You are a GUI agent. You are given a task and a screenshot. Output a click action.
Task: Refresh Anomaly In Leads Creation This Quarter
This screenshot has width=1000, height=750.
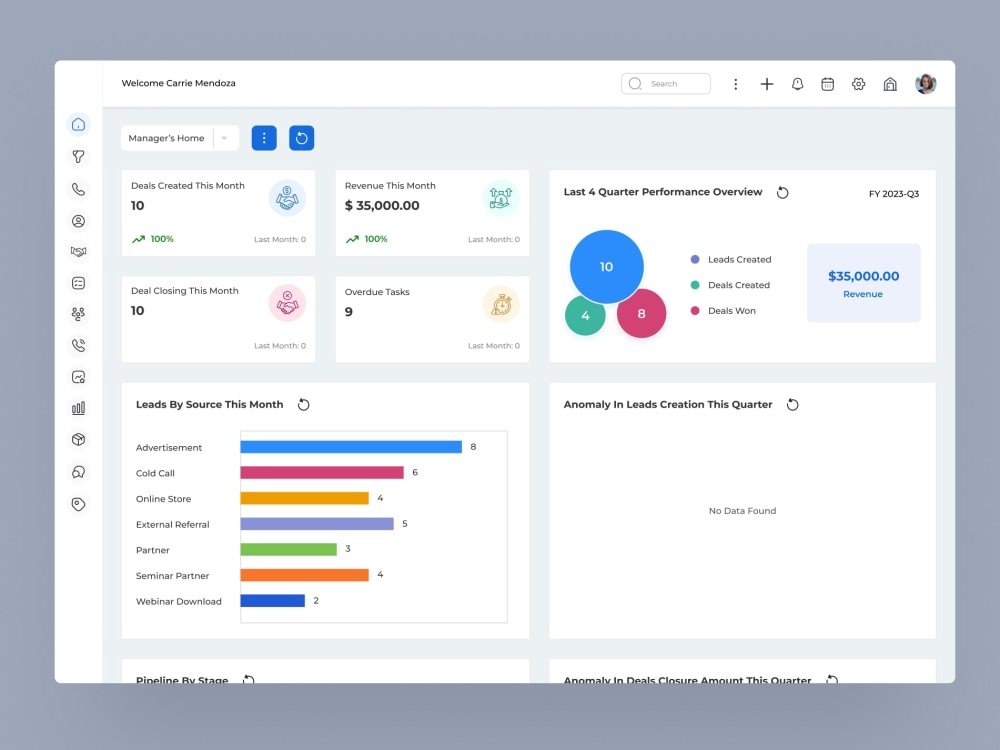tap(793, 405)
